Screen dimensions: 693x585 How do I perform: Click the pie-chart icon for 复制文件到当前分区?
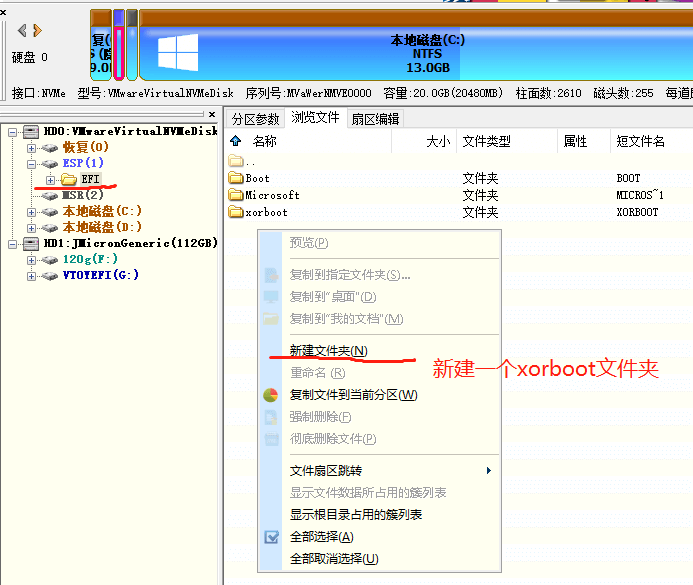coord(271,395)
